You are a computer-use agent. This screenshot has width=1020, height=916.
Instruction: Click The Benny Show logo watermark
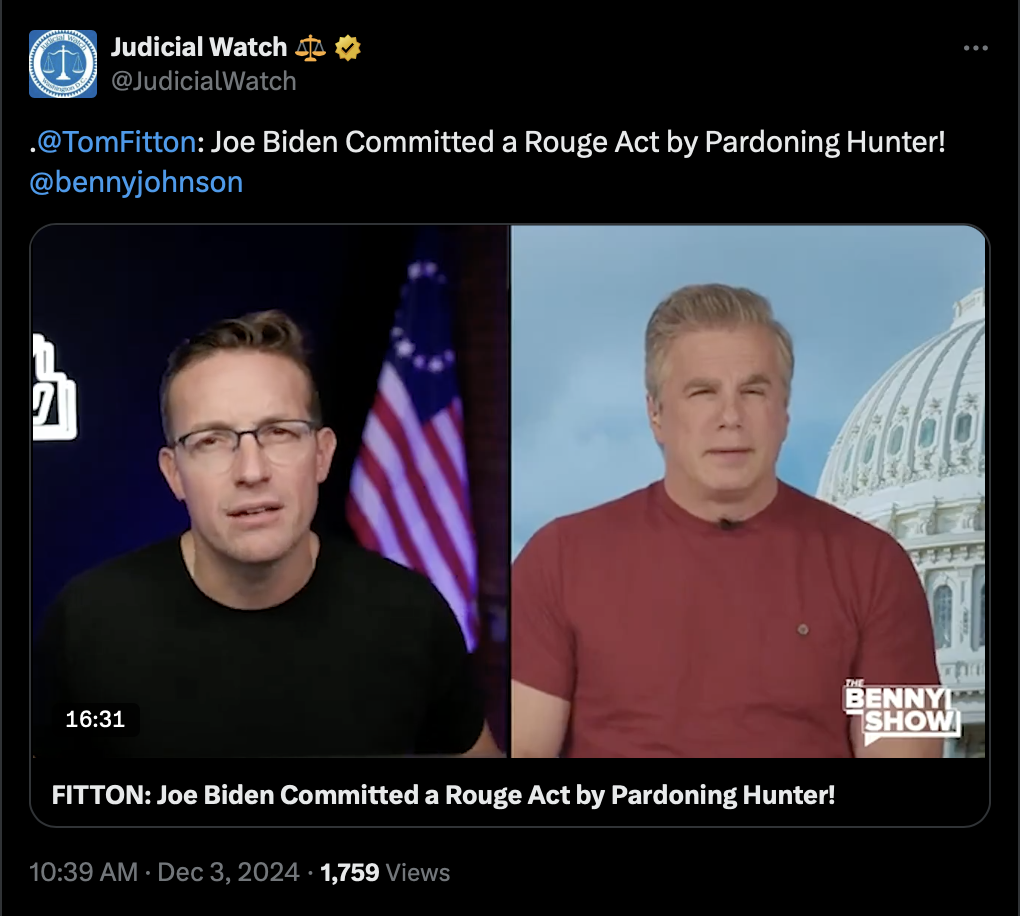pos(902,712)
